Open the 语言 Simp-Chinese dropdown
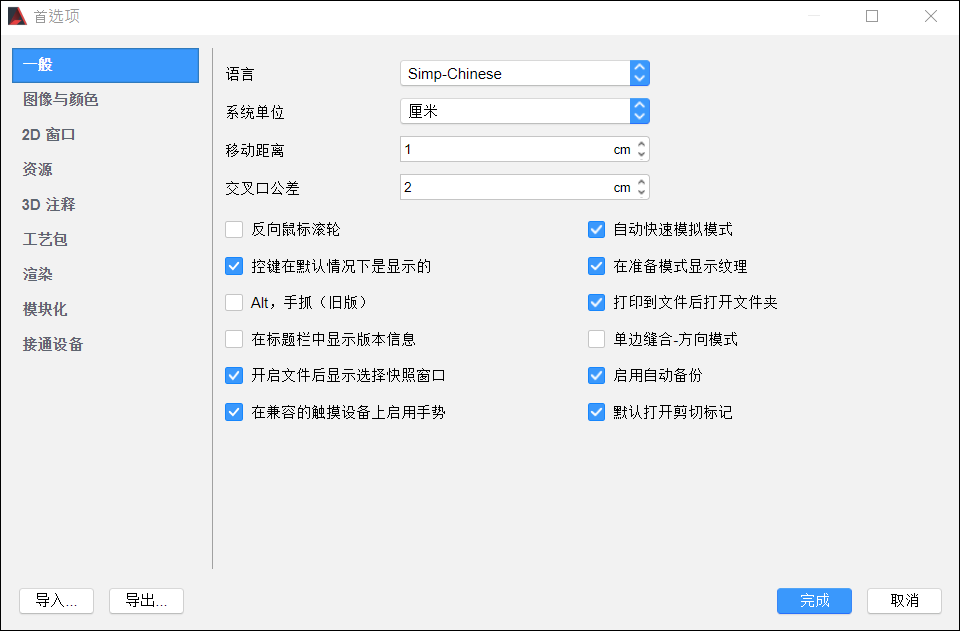The image size is (960, 631). click(525, 73)
